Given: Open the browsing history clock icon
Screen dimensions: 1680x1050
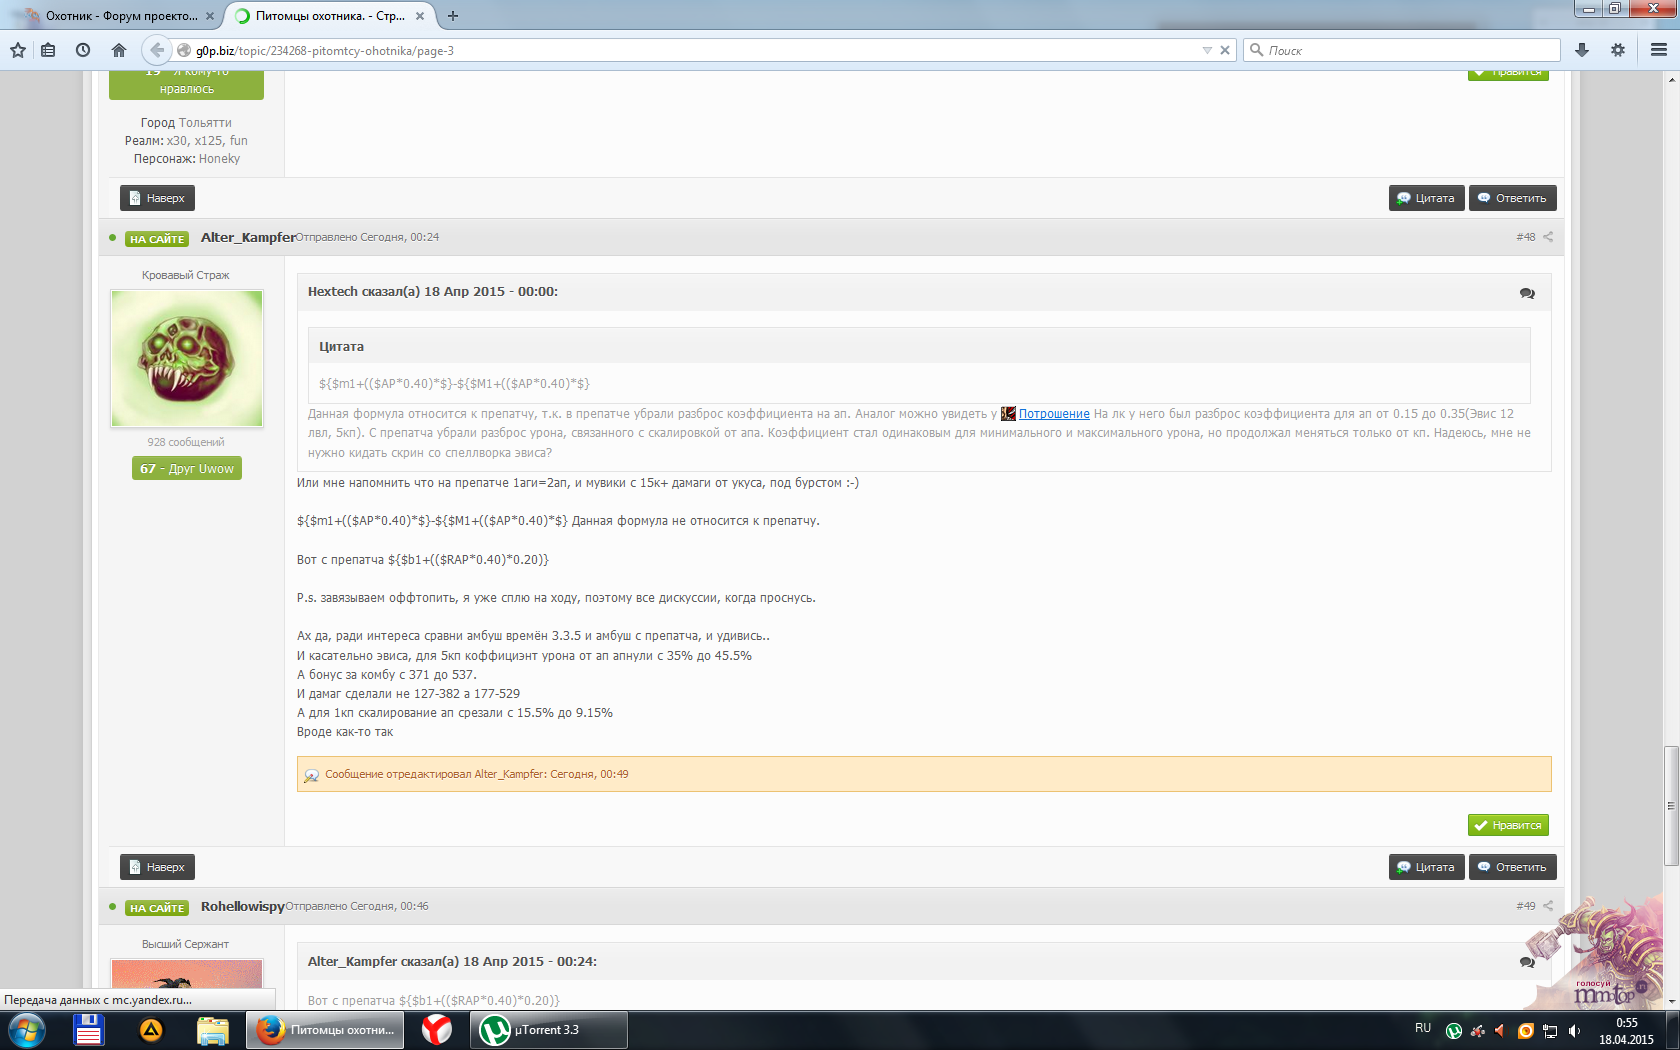Looking at the screenshot, I should 83,50.
